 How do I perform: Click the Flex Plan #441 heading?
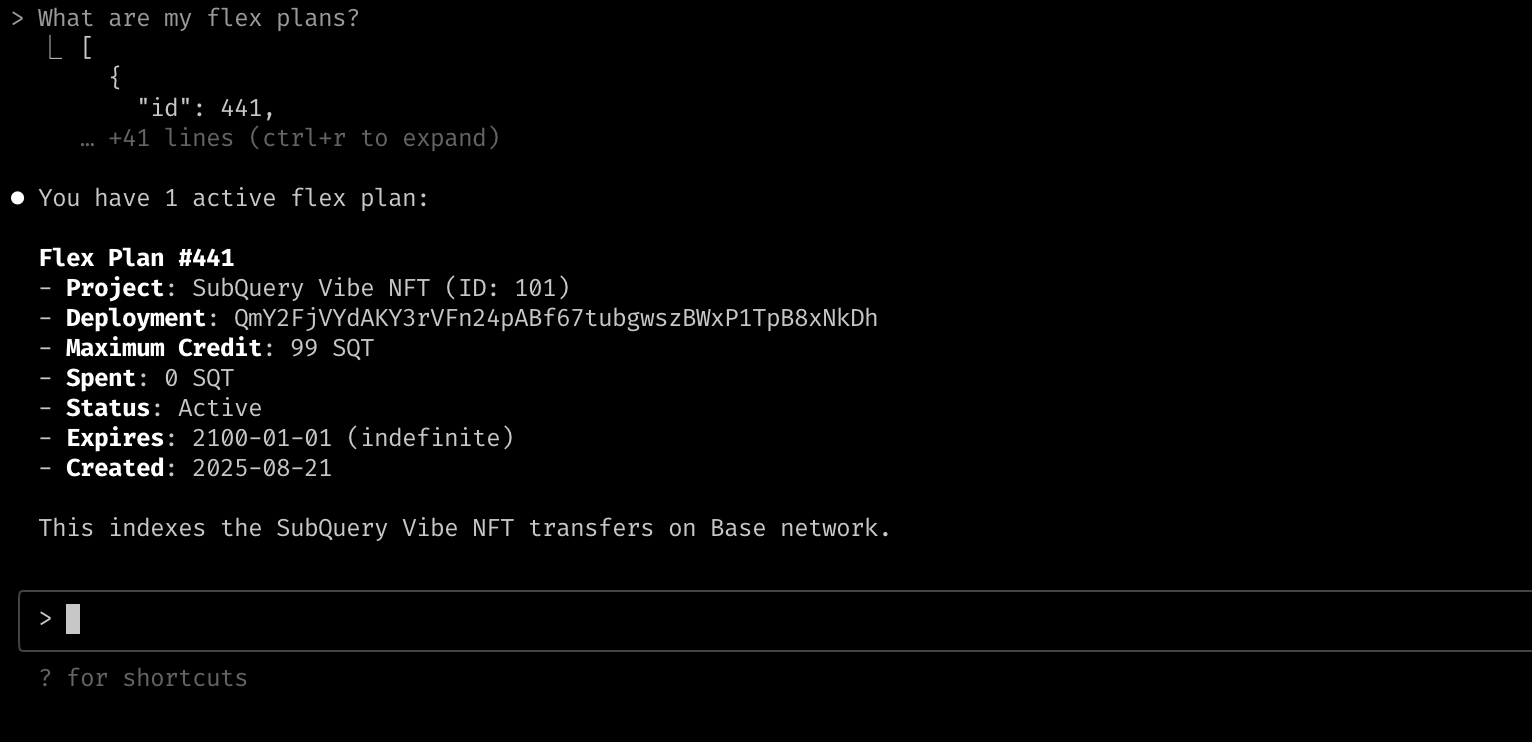point(136,258)
